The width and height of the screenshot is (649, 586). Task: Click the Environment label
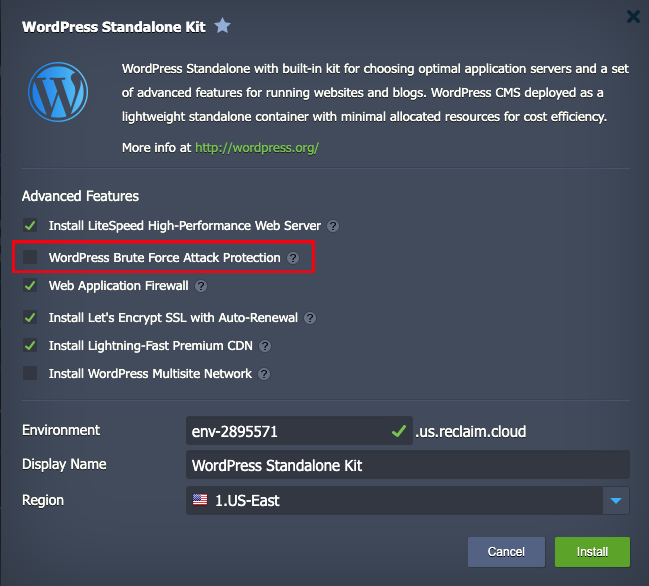pos(61,430)
